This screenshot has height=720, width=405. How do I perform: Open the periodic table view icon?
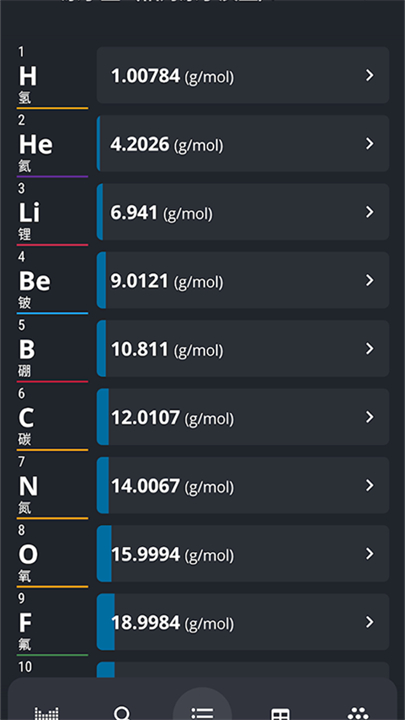coord(47,713)
